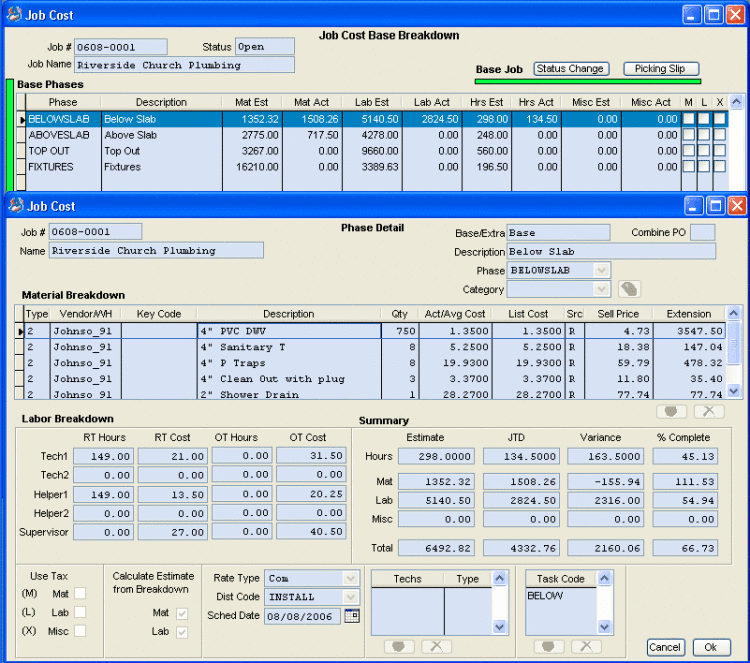Select the 4" Sanitary T material row
This screenshot has height=663, width=750.
pyautogui.click(x=370, y=347)
